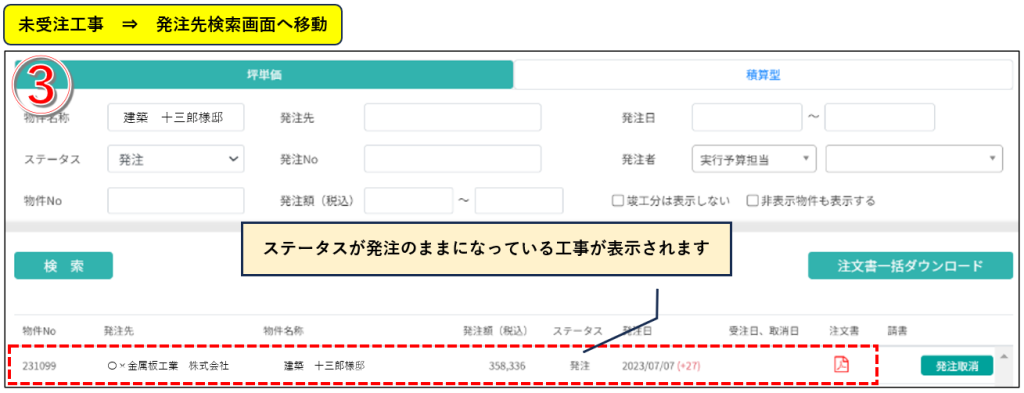Open the ステータス dropdown showing 発注
This screenshot has height=393, width=1024.
pos(176,159)
